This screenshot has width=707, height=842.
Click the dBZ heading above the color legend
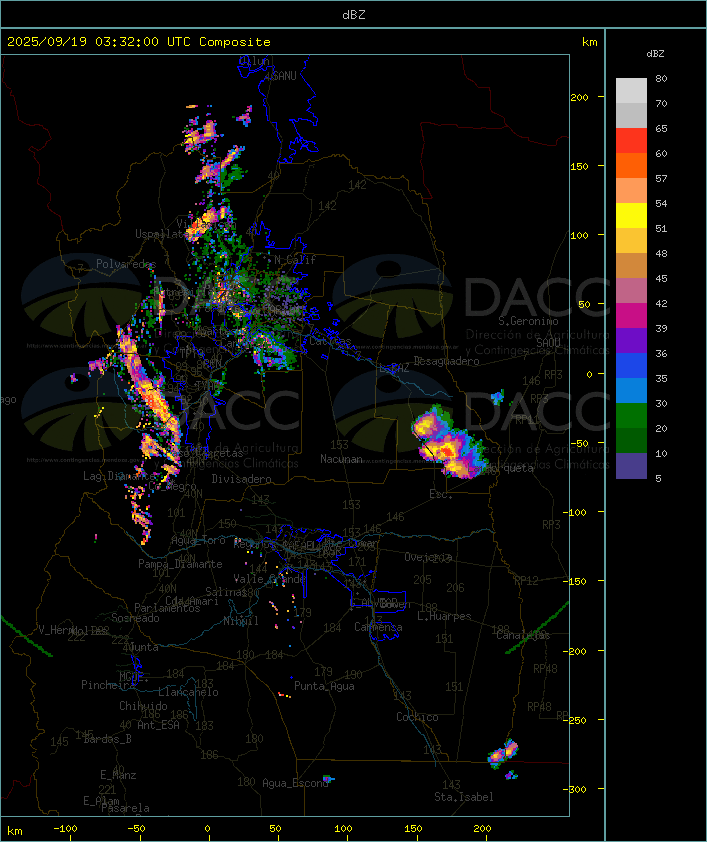655,54
